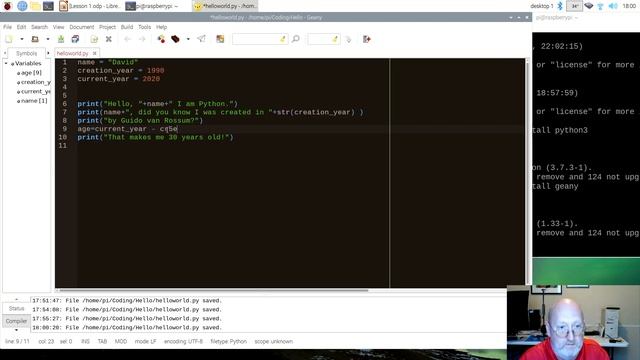Navigate forward with the right arrow icon
The width and height of the screenshot is (640, 360).
tap(142, 39)
